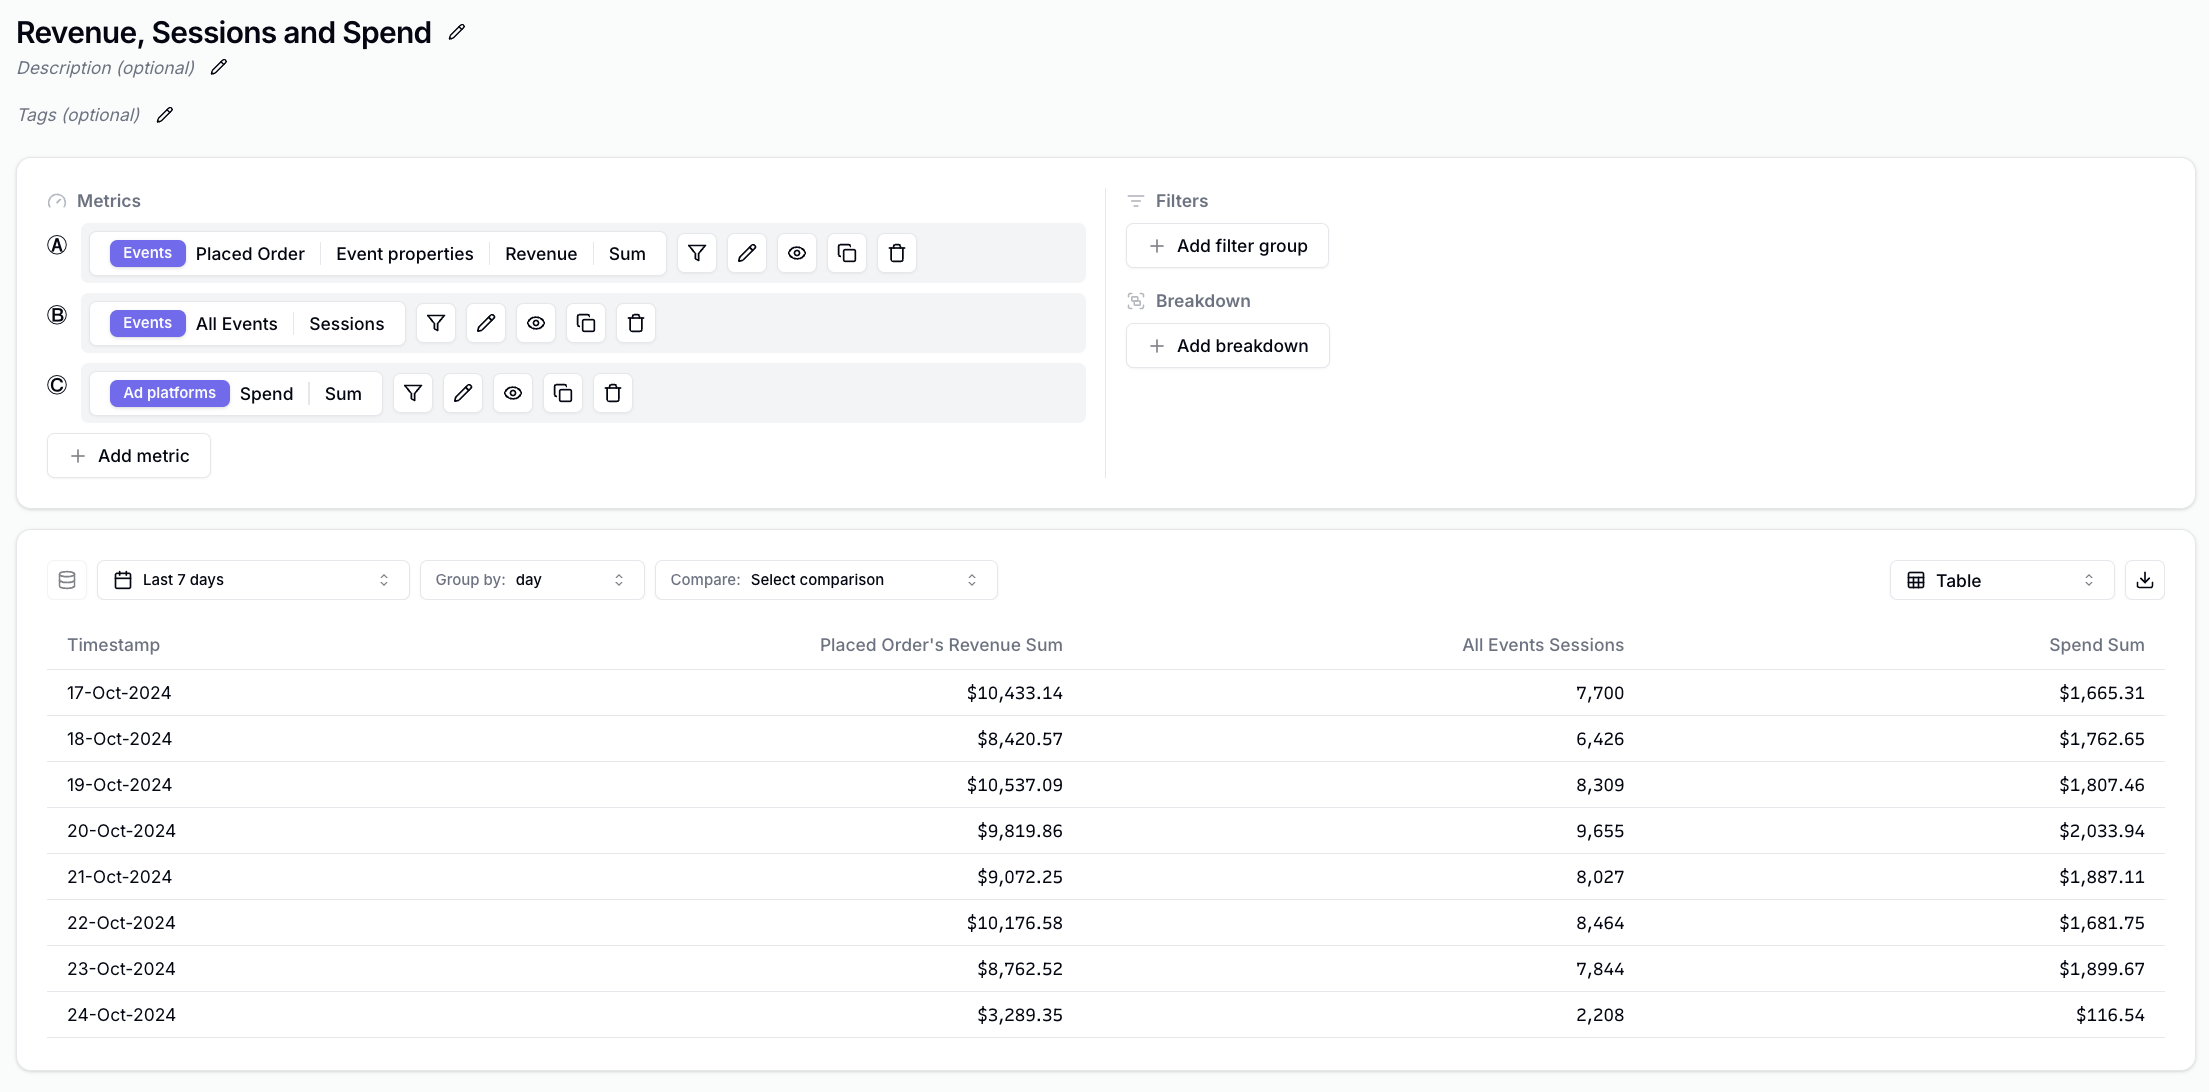Toggle visibility of metric A Revenue
Viewport: 2209px width, 1092px height.
797,253
